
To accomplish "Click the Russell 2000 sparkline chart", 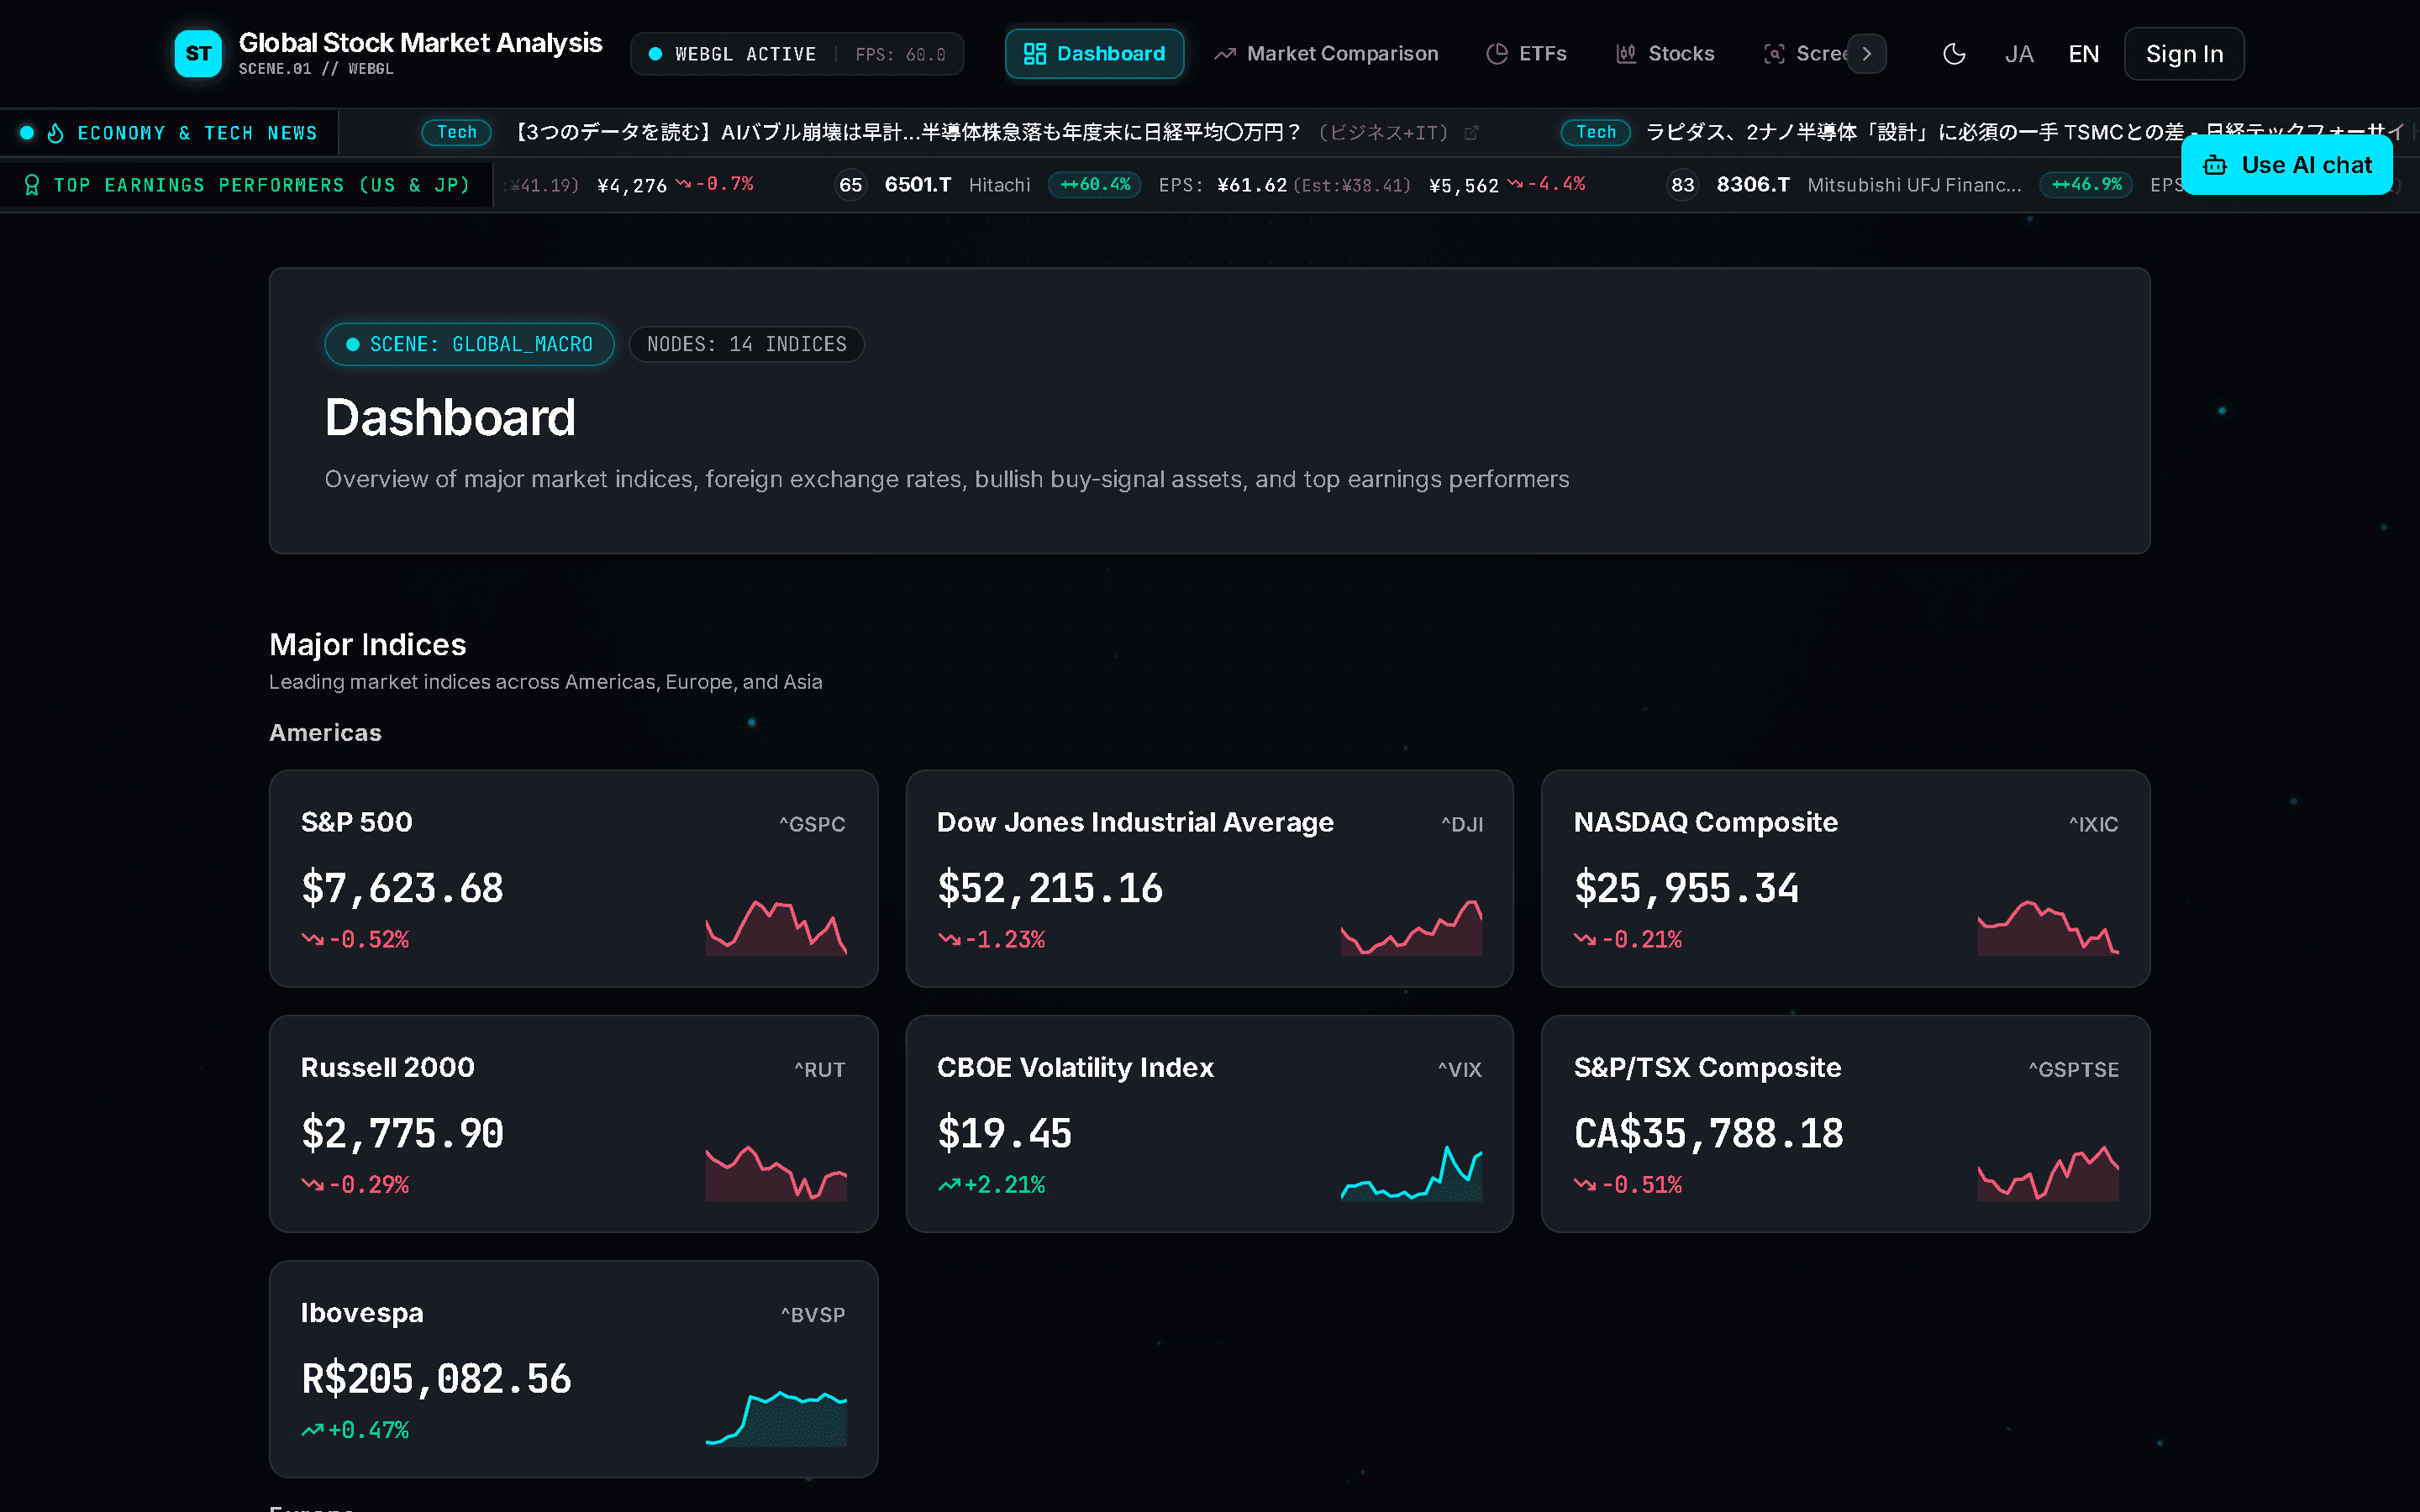I will tap(776, 1172).
